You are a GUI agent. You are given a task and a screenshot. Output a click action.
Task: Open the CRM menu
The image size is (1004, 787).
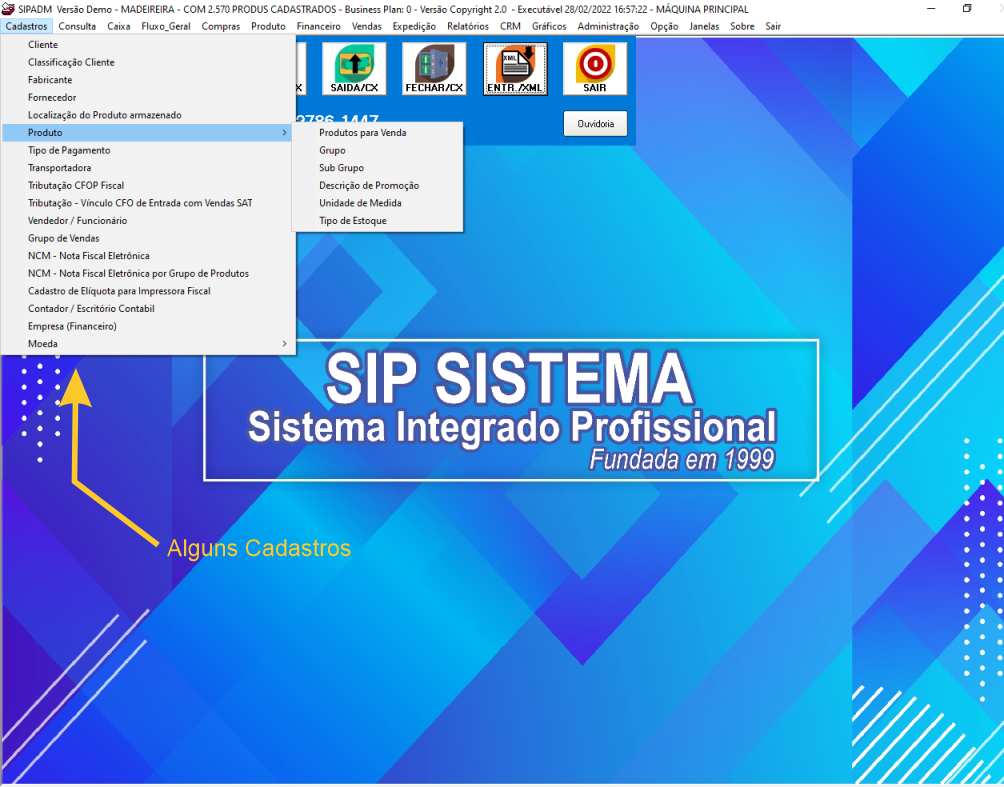coord(510,26)
